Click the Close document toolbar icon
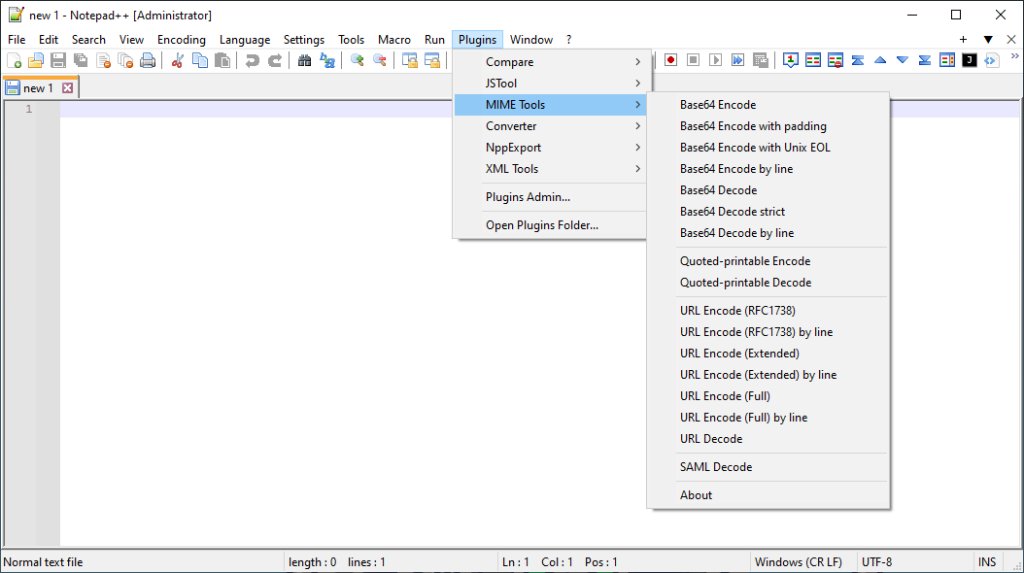The image size is (1024, 573). point(103,61)
